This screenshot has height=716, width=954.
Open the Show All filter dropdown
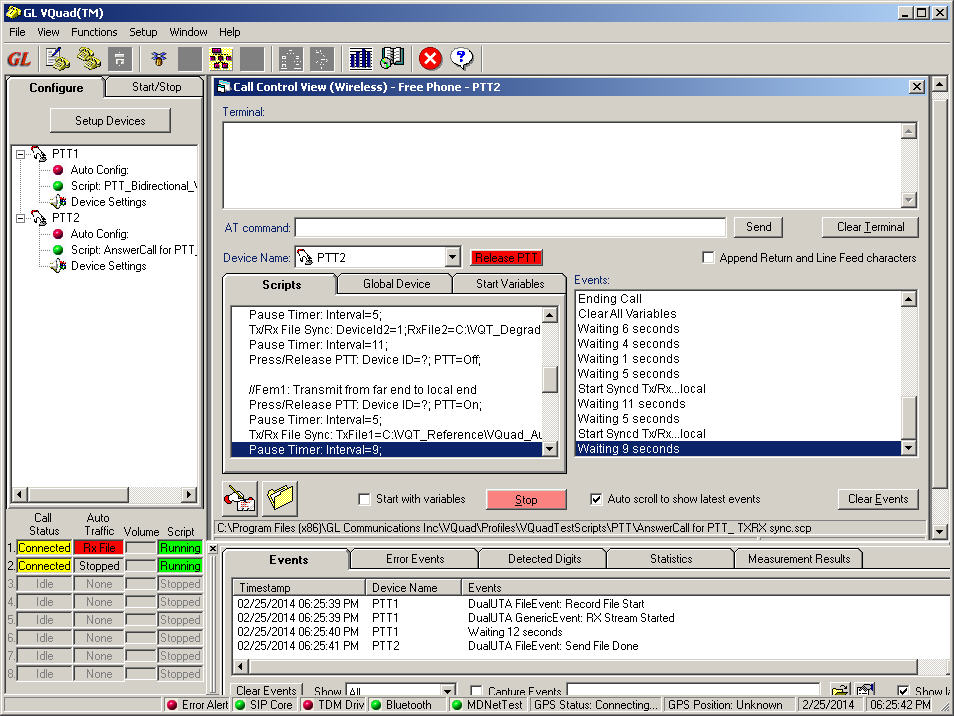coord(448,690)
